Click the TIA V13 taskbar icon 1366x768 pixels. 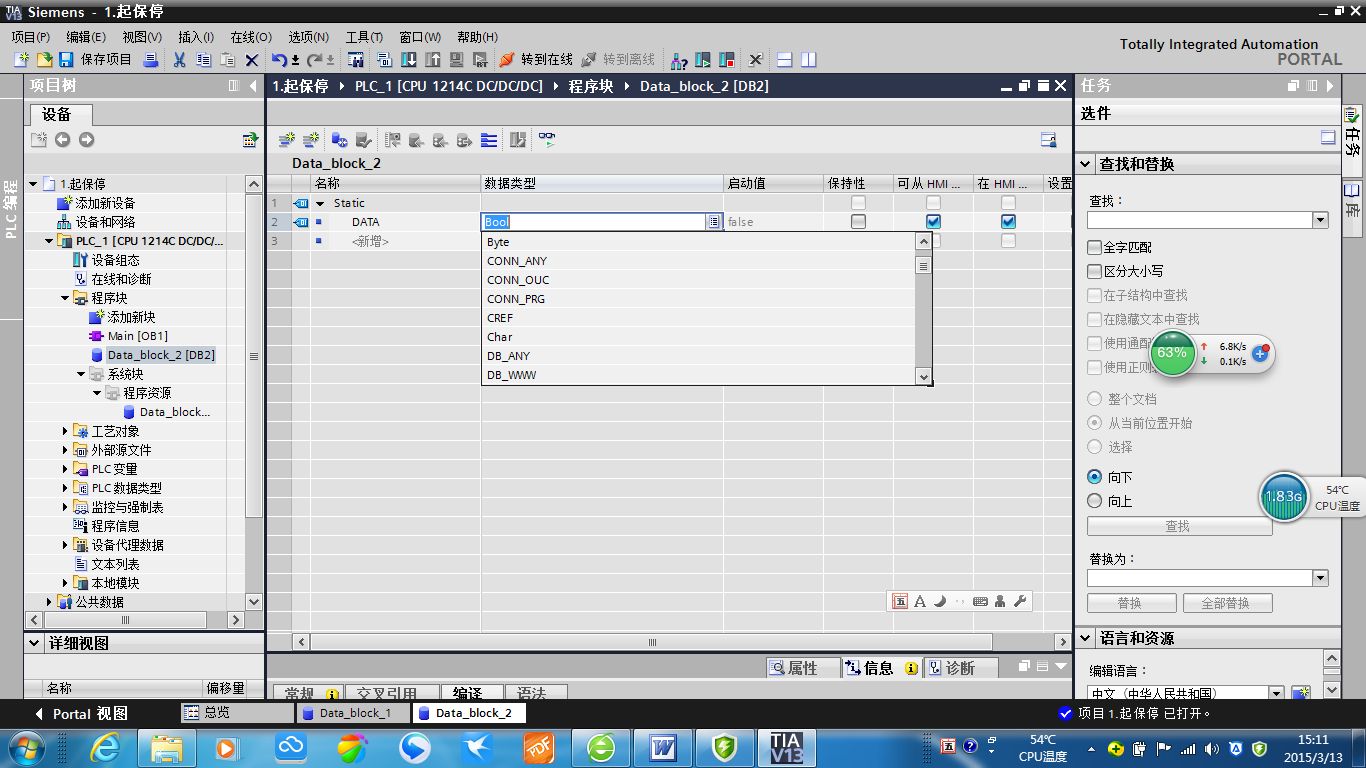pyautogui.click(x=787, y=747)
